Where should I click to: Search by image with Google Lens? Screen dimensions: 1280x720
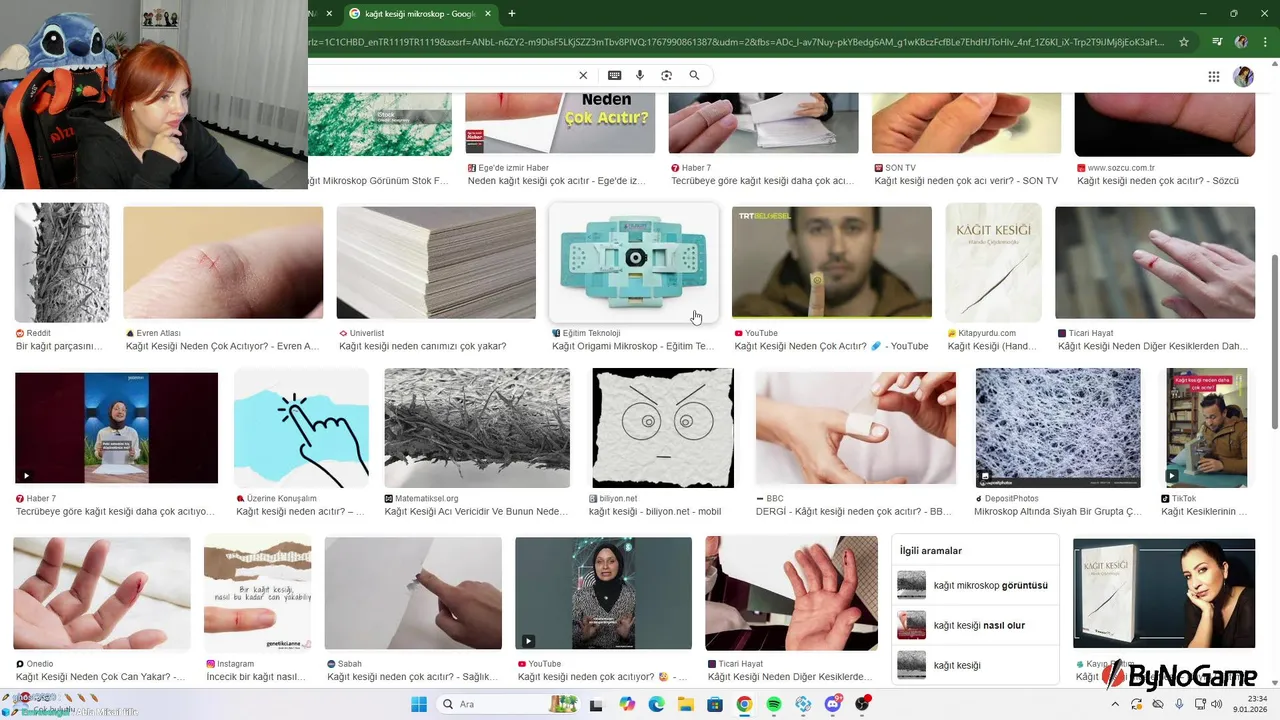point(667,76)
